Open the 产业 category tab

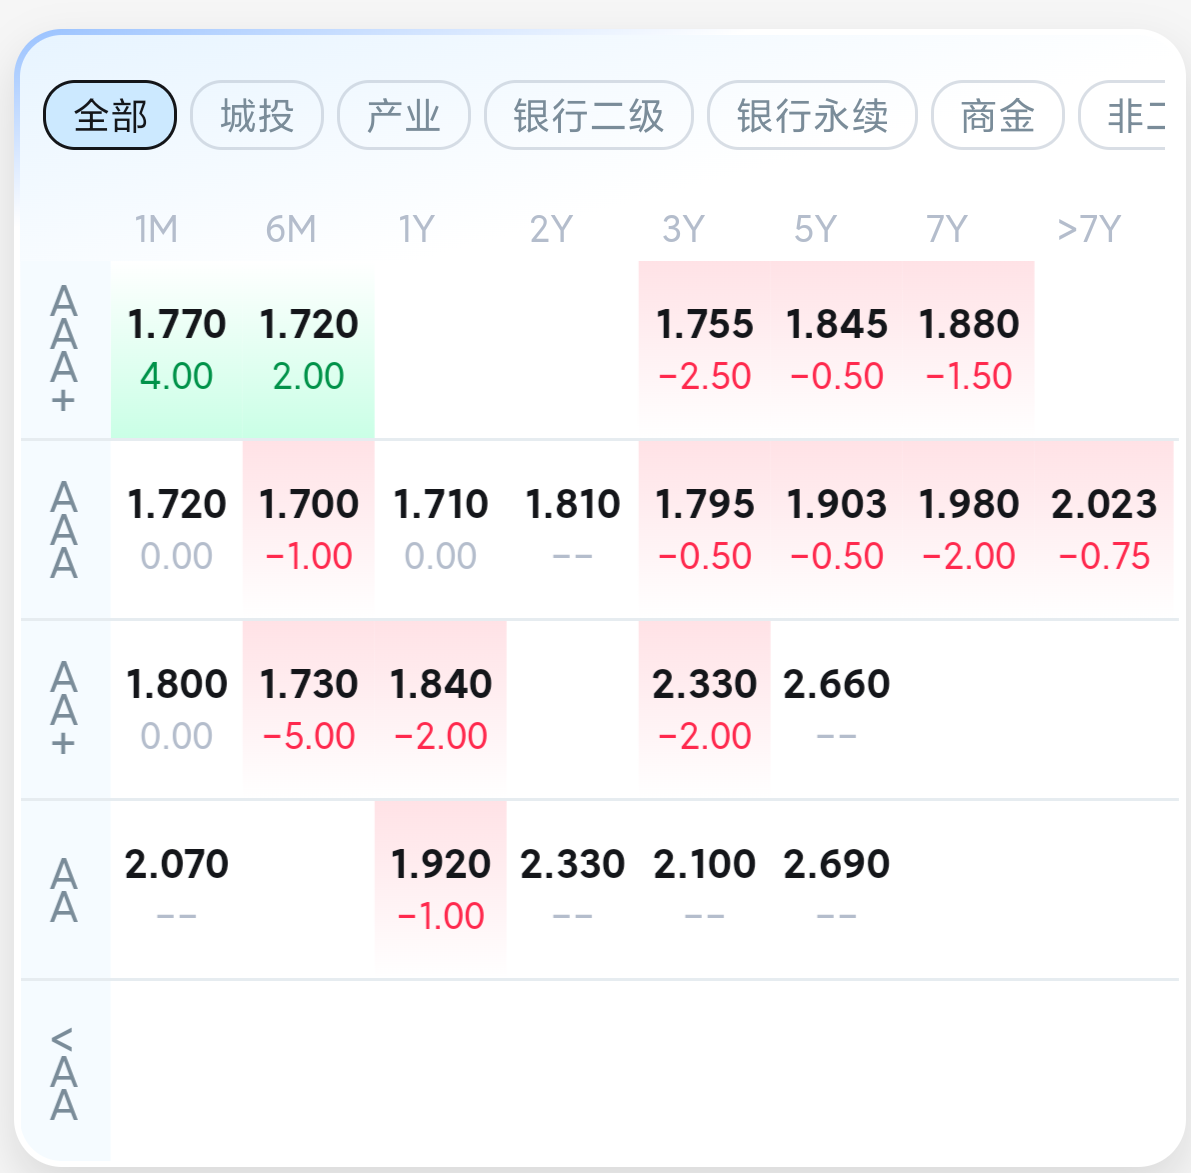click(x=403, y=115)
